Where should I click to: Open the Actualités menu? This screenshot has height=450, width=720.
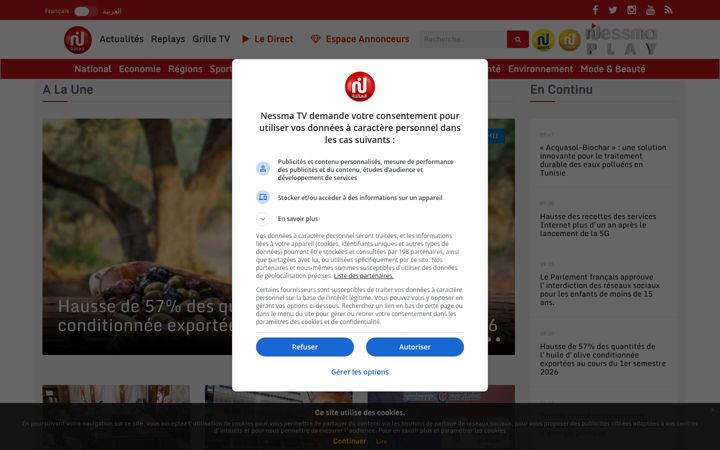(x=121, y=39)
